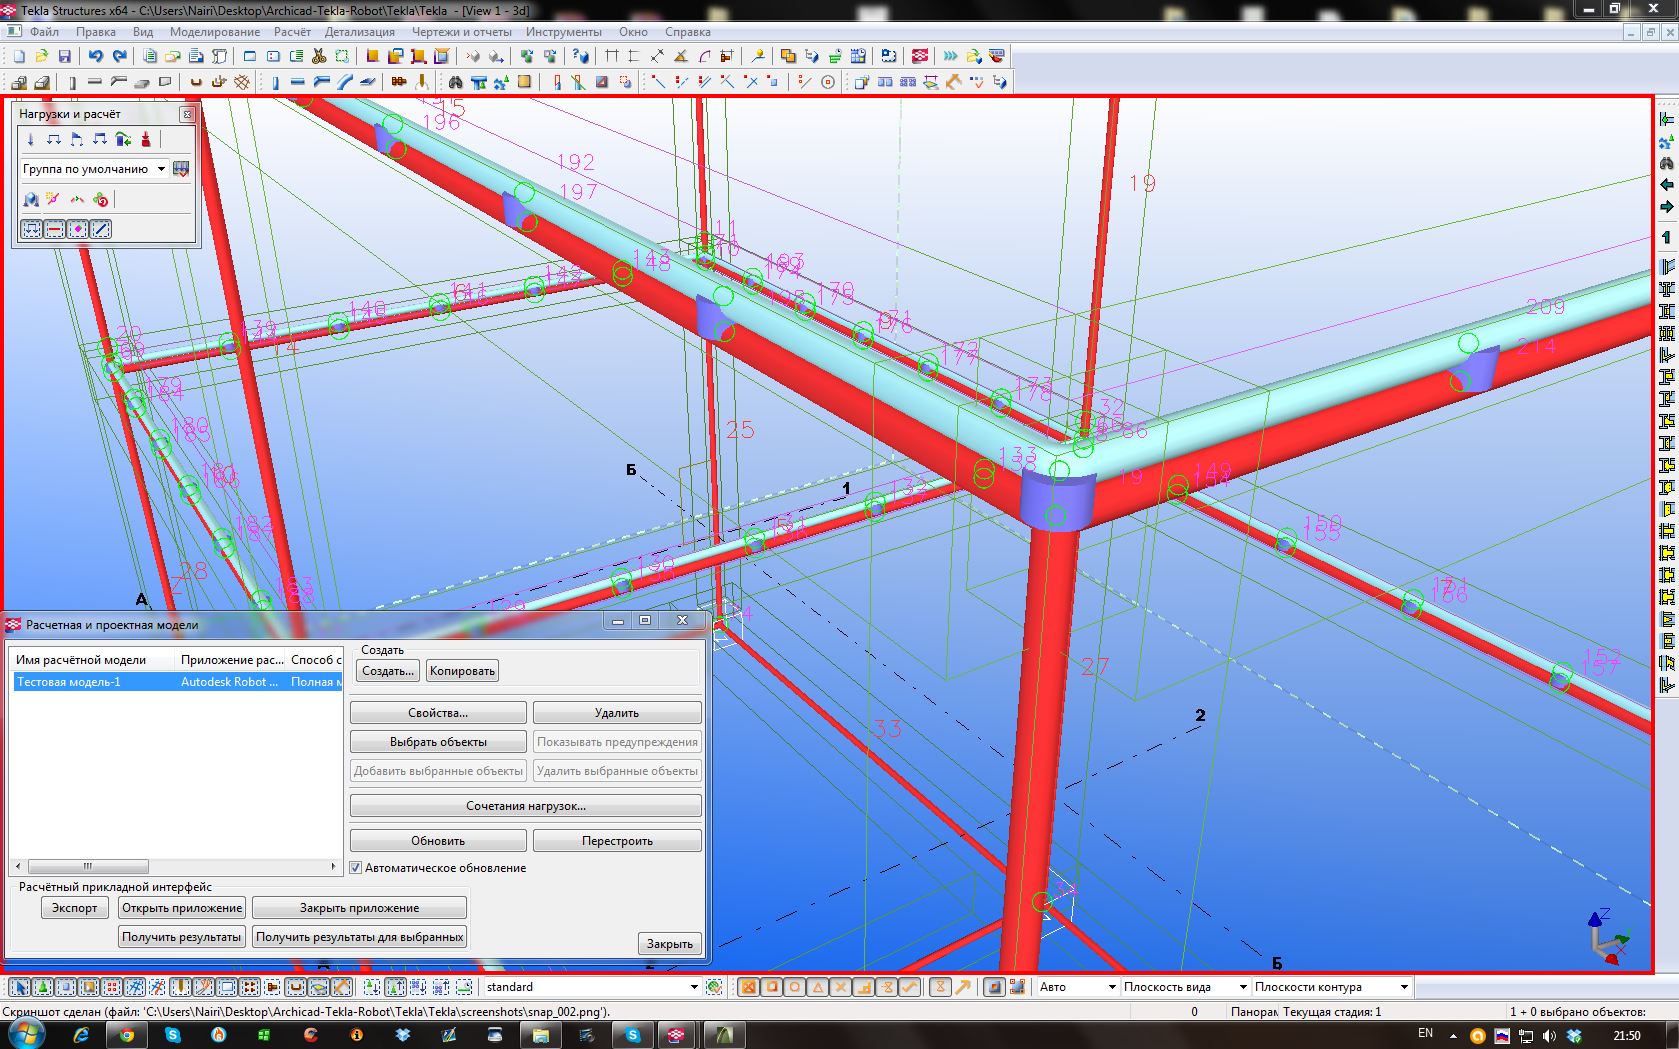Open the Чертежи и отчеты menu
The width and height of the screenshot is (1679, 1049).
pyautogui.click(x=461, y=32)
